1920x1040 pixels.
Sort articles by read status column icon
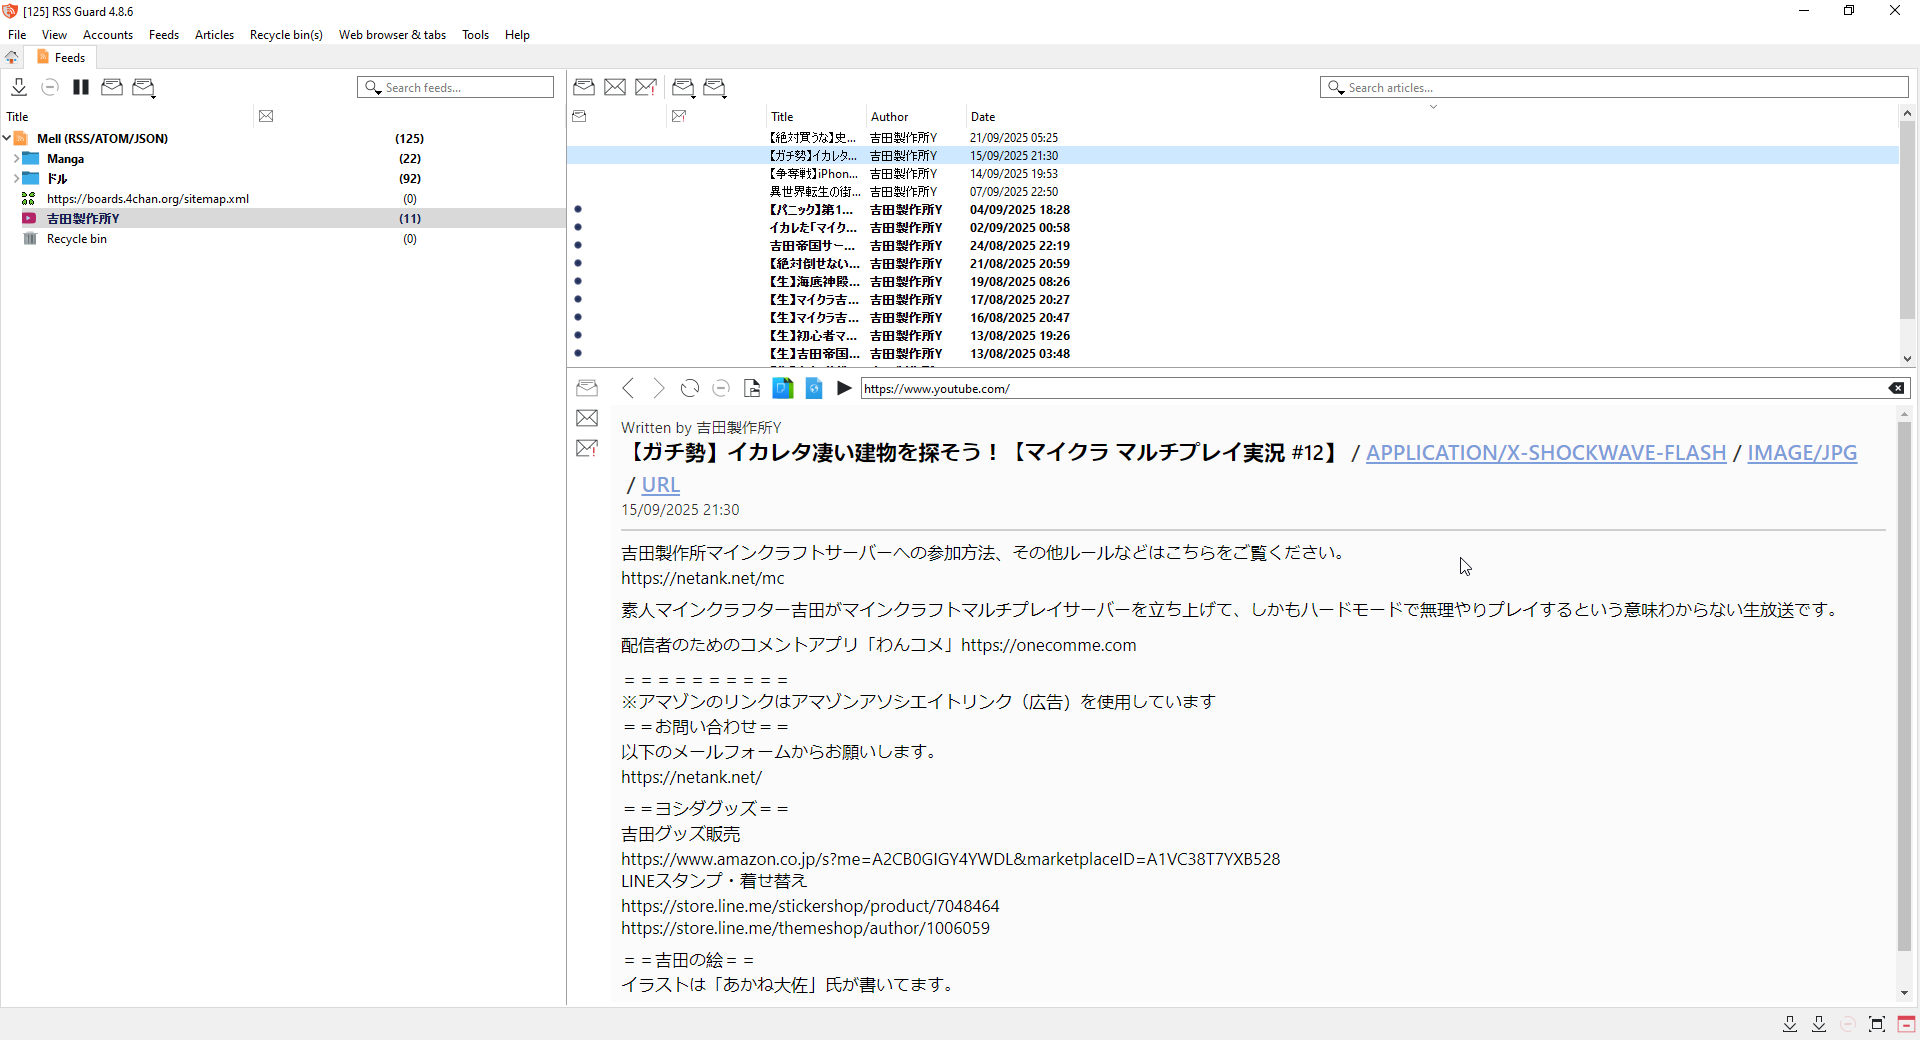(579, 116)
